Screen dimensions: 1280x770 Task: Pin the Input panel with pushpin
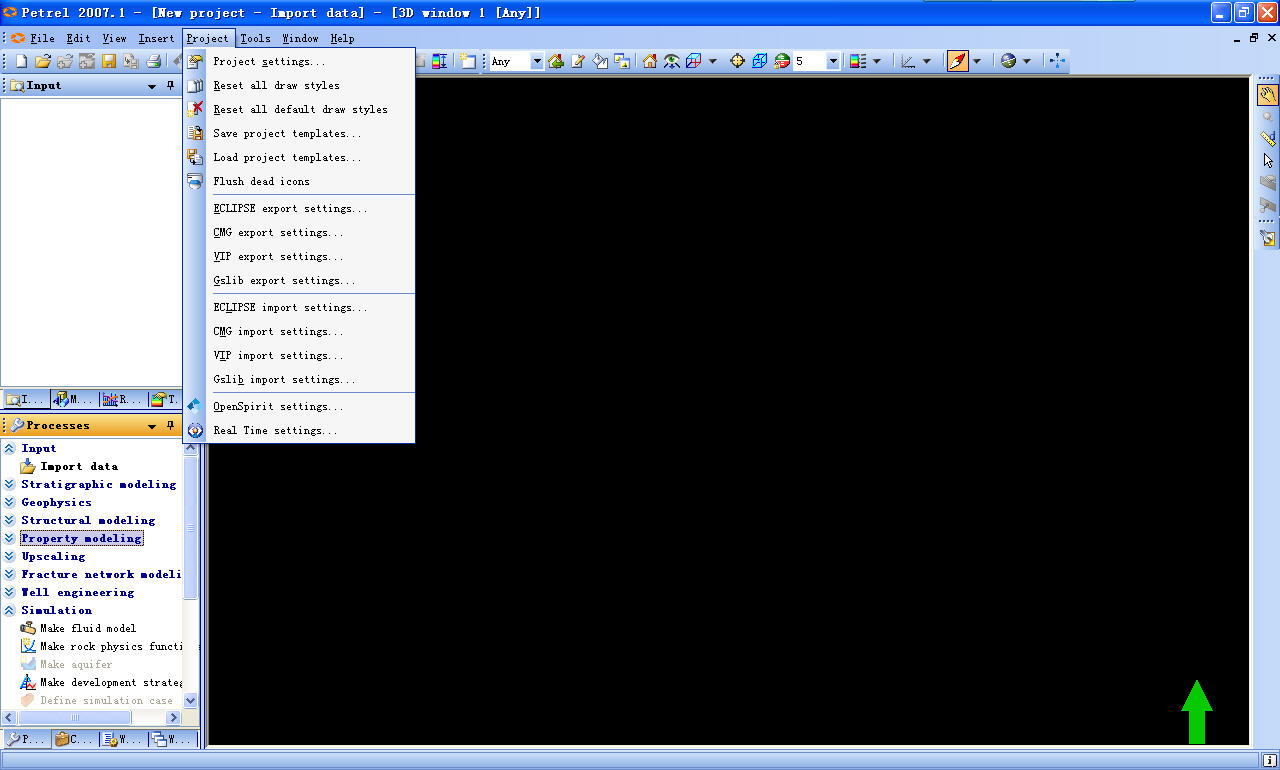pos(171,86)
